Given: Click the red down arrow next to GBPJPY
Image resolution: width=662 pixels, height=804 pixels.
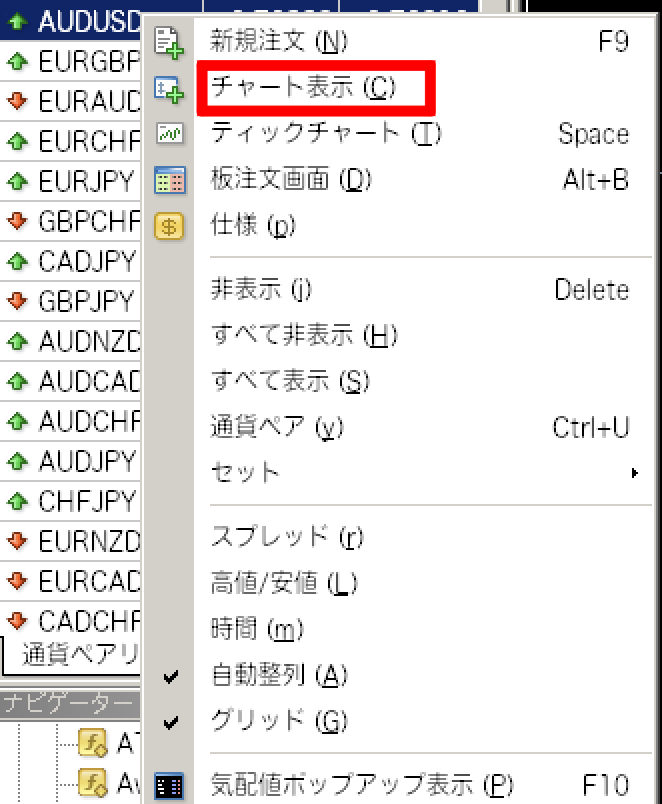Looking at the screenshot, I should coord(16,300).
